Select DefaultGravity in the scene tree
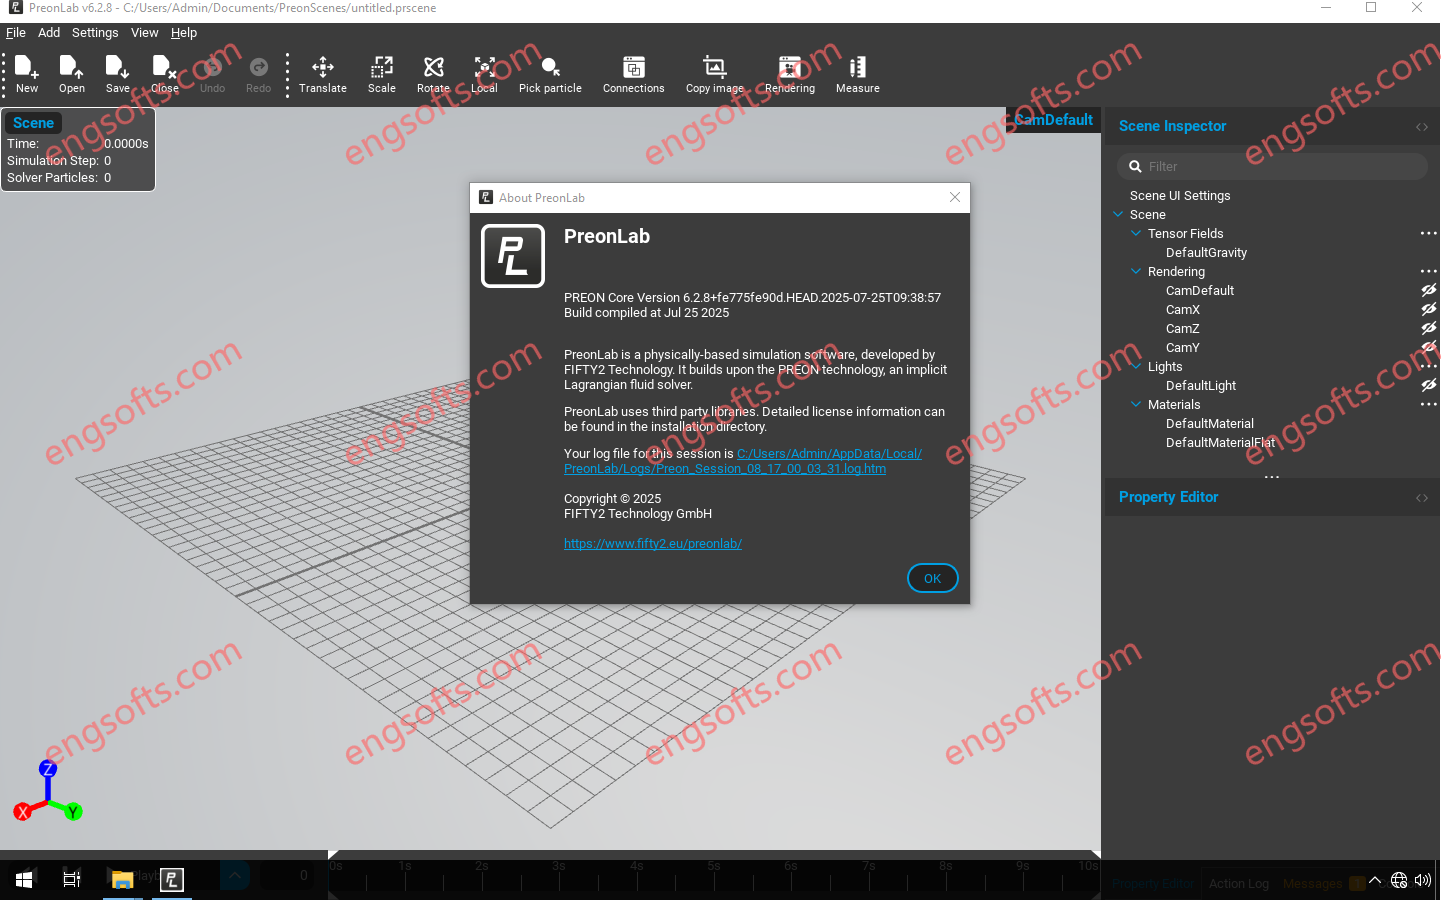Screen dimensions: 1441x901 [1207, 253]
